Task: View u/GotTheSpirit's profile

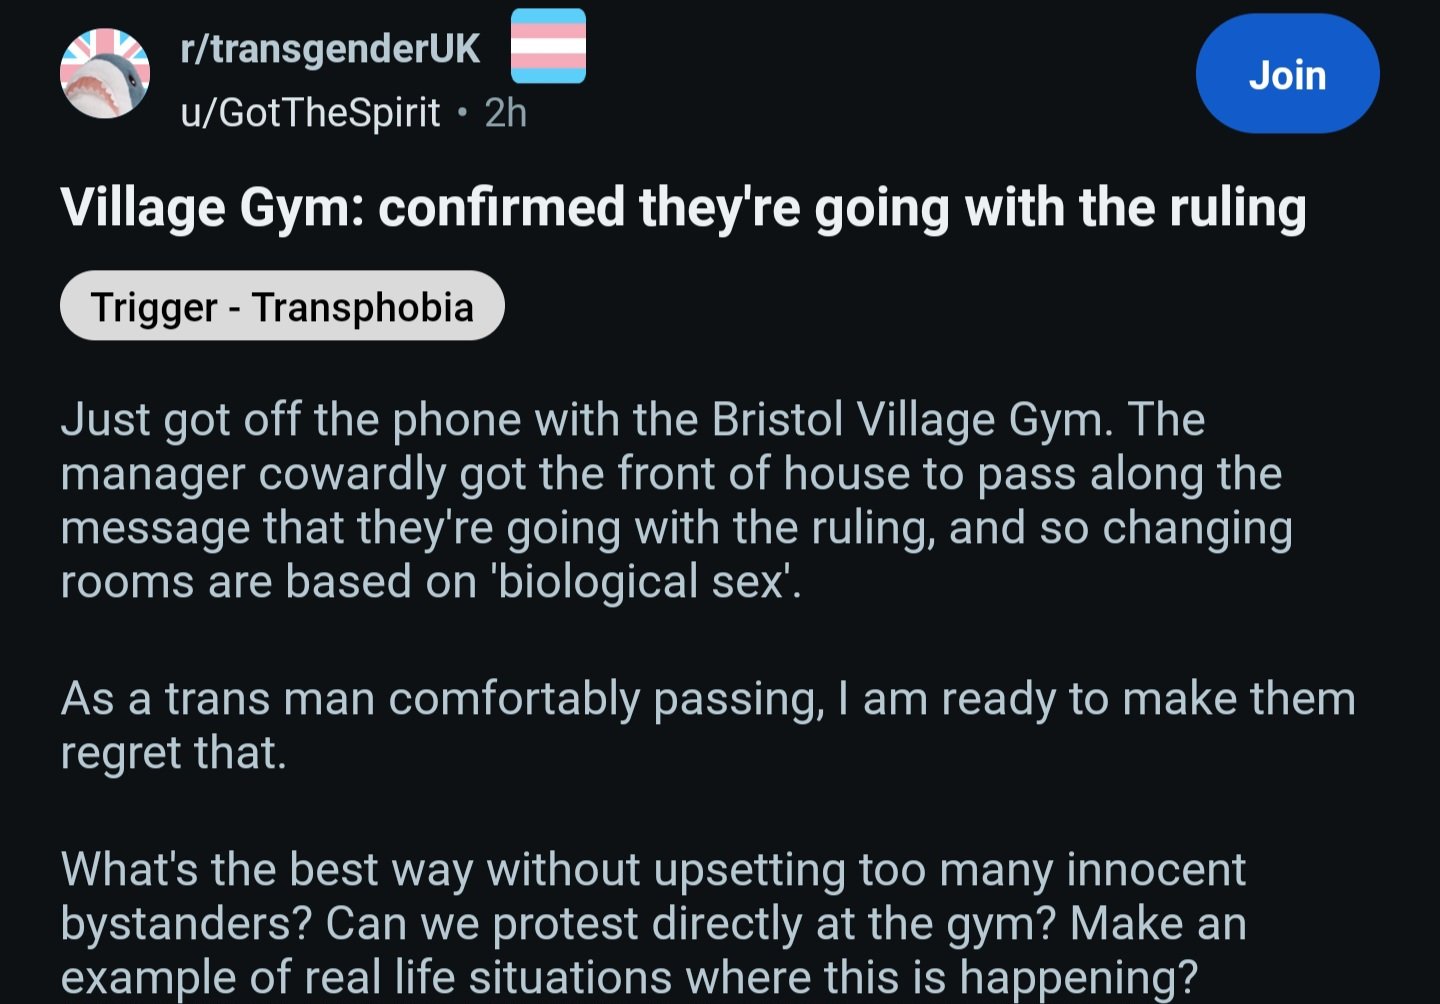Action: 310,113
